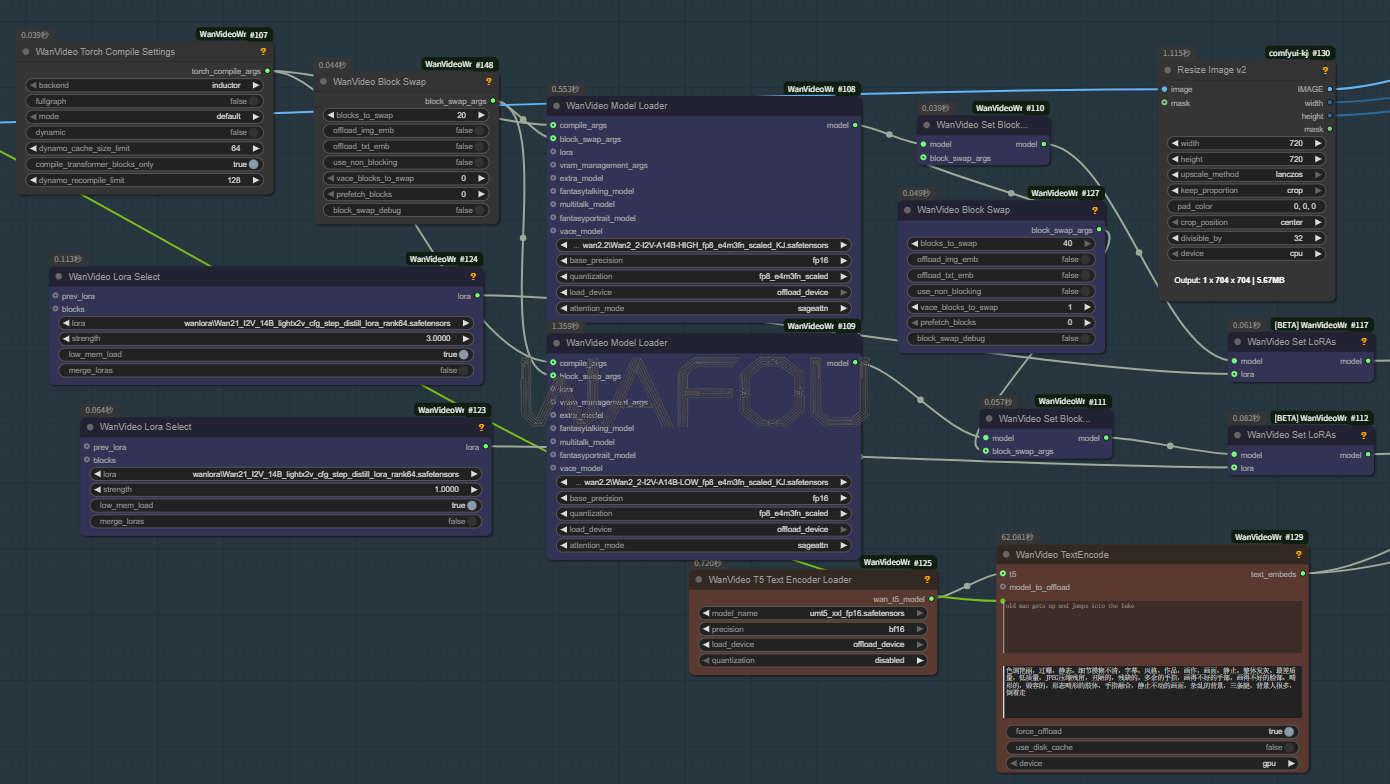Open crop_position center dropdown

[1248, 222]
